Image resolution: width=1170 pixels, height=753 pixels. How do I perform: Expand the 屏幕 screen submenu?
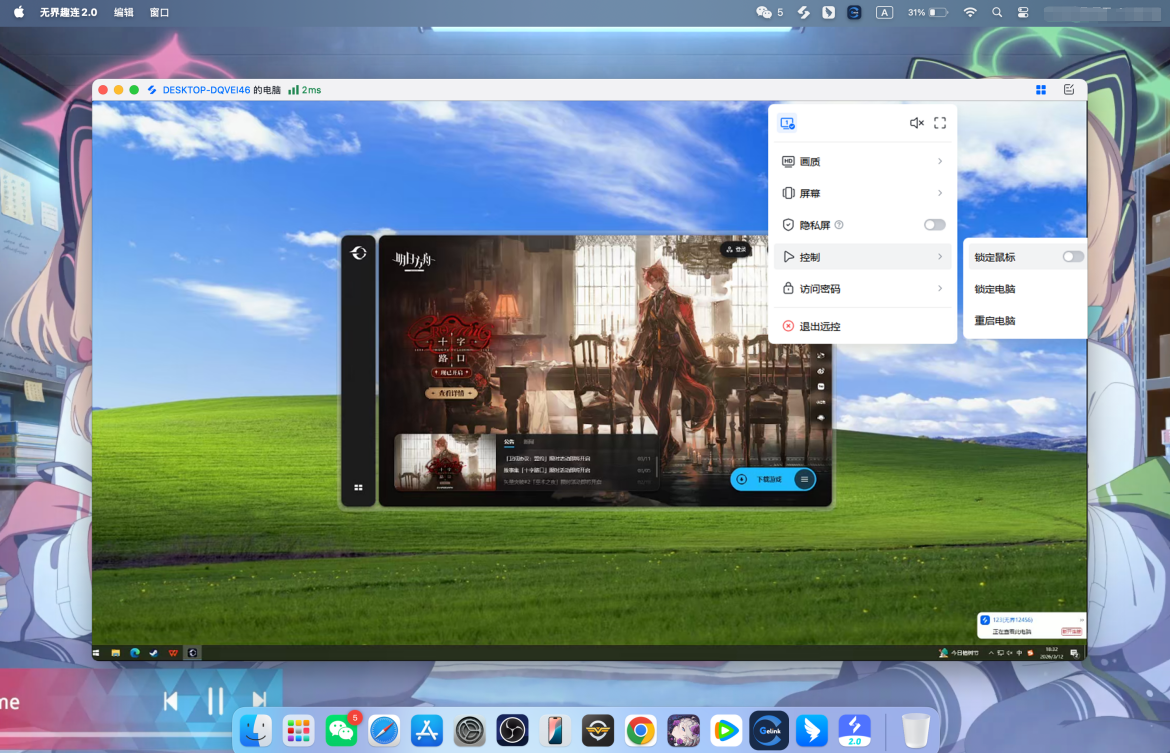[x=862, y=193]
